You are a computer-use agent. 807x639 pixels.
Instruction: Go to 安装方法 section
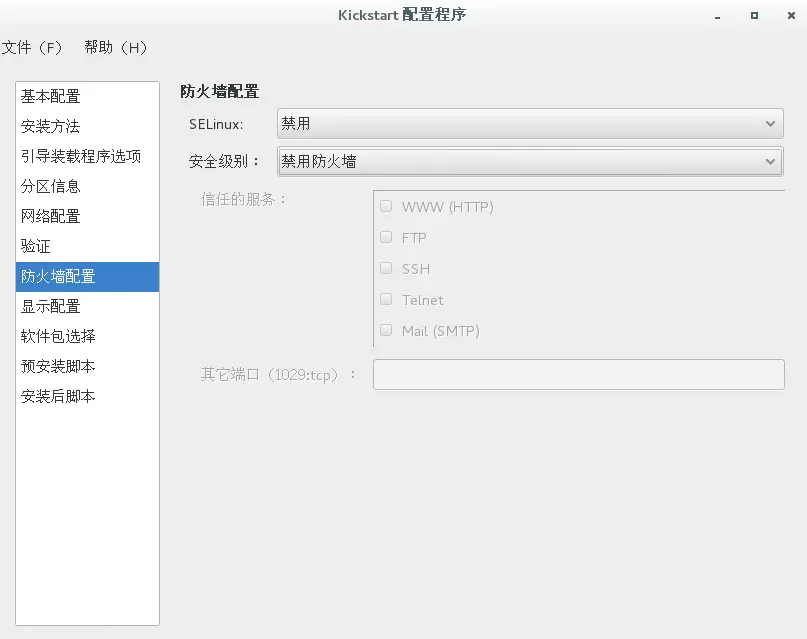tap(51, 126)
